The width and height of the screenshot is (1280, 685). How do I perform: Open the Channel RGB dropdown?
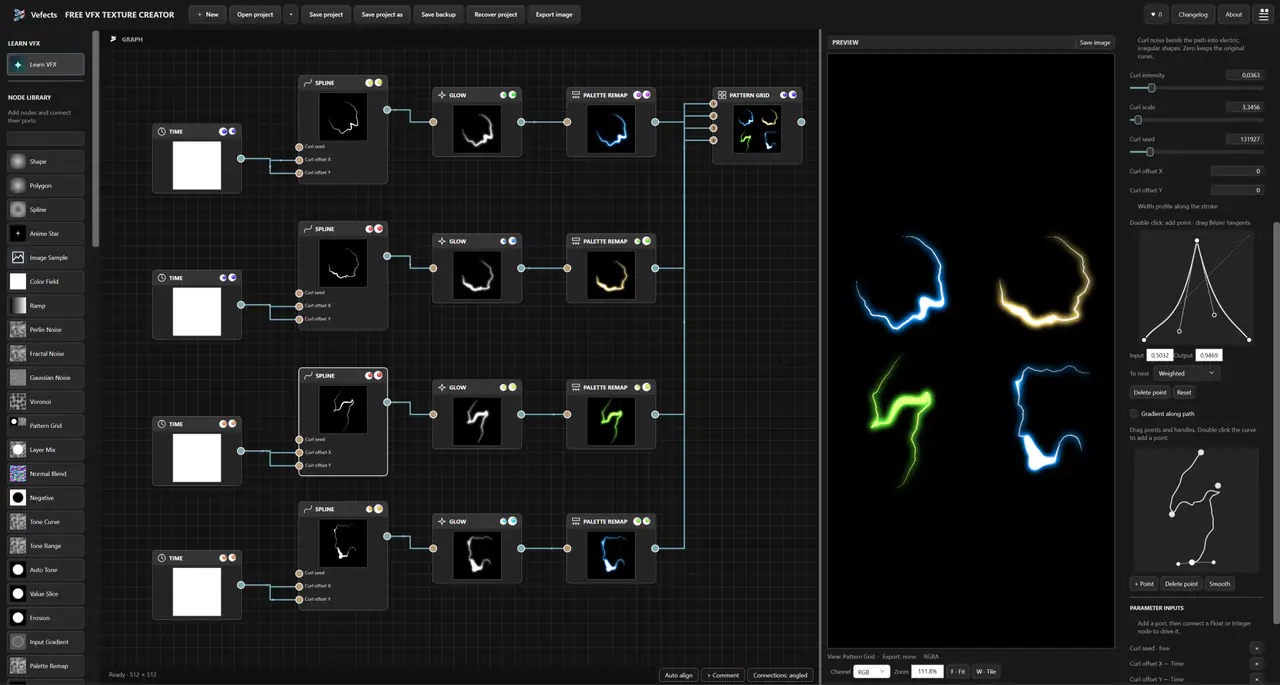coord(870,672)
